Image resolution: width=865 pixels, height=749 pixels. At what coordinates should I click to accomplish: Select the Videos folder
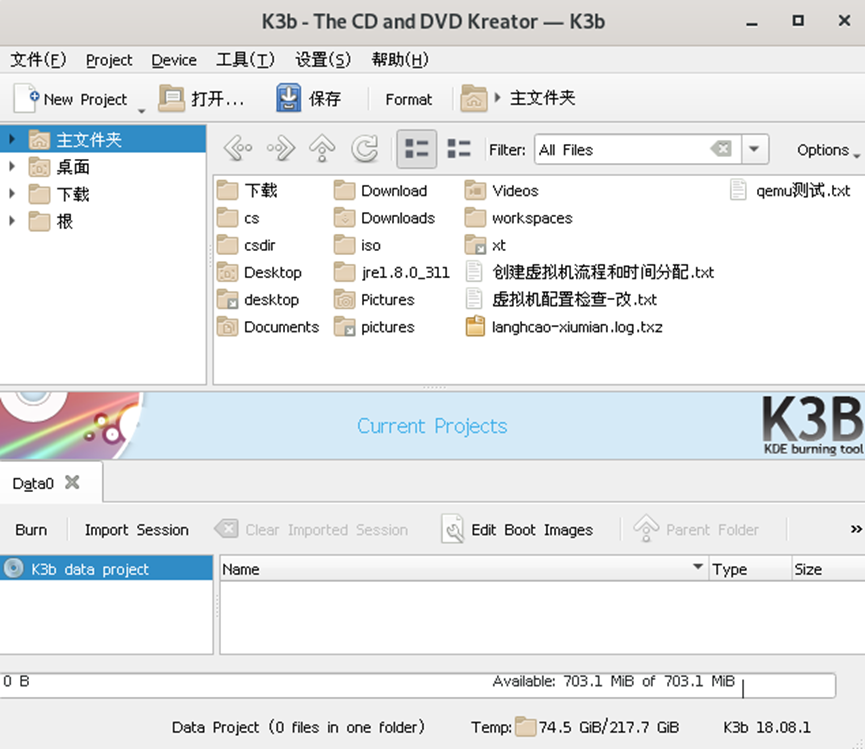click(x=501, y=190)
